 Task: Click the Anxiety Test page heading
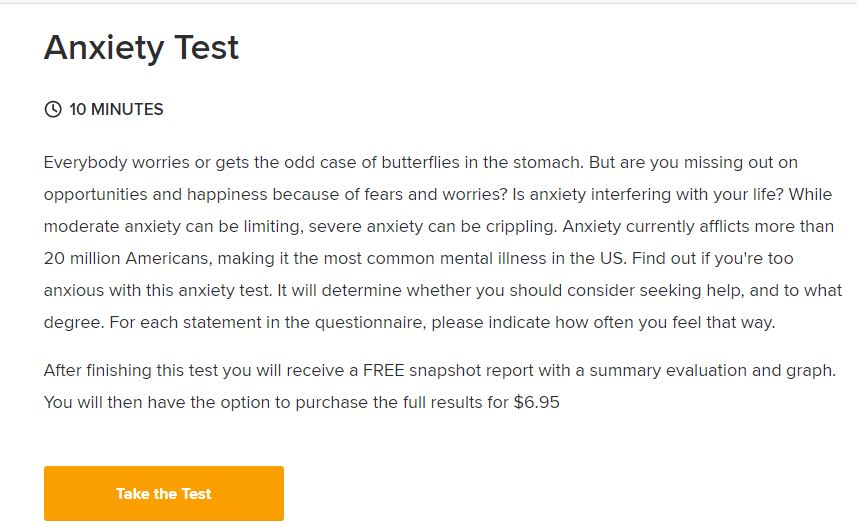point(142,48)
